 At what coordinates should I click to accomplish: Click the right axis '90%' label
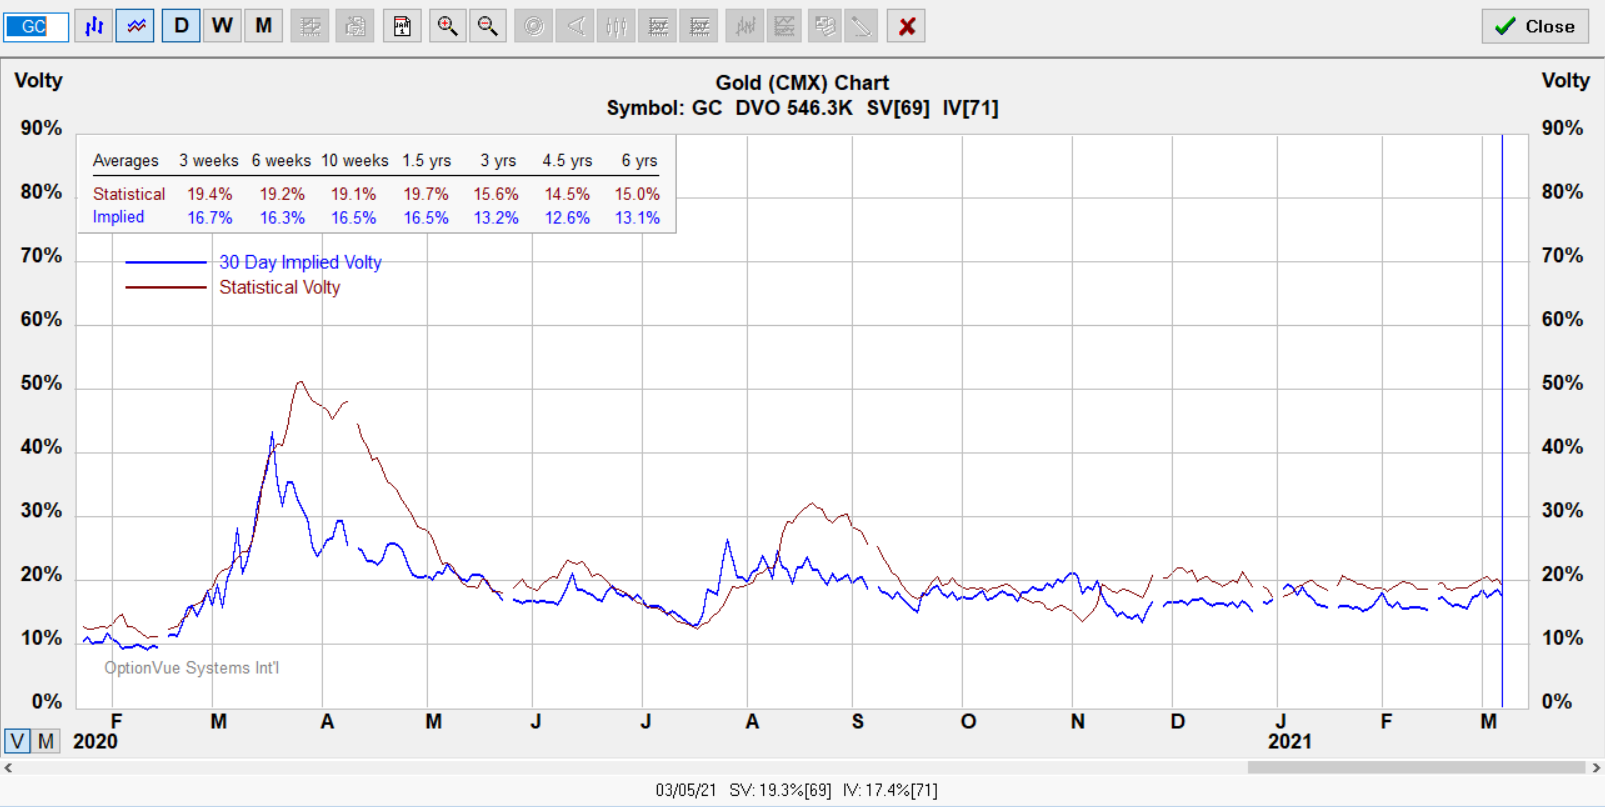pos(1562,128)
